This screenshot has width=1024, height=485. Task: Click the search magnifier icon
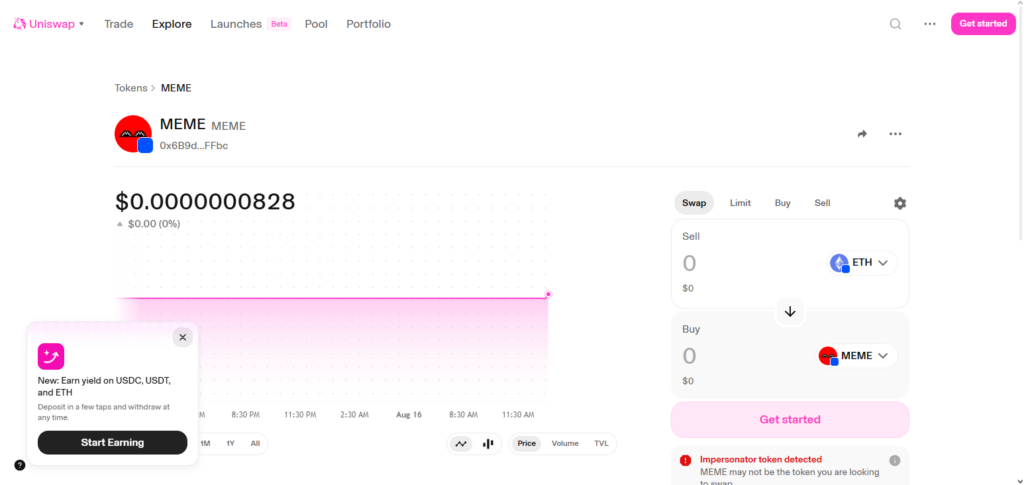(x=895, y=24)
